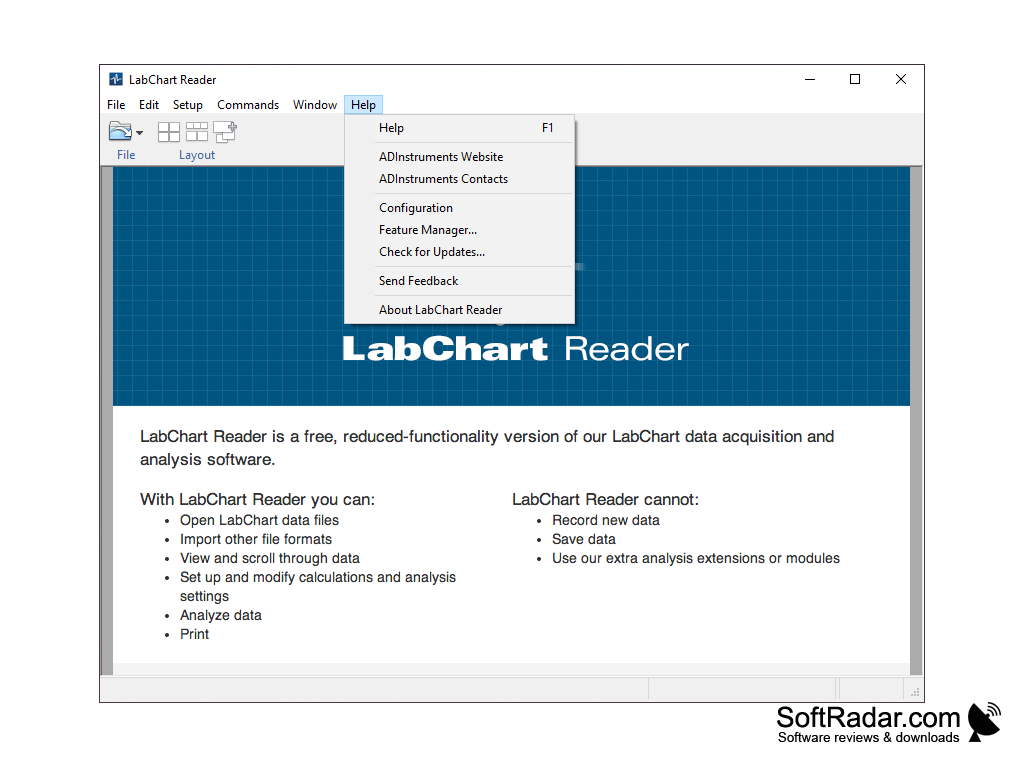The height and width of the screenshot is (768, 1024).
Task: Open the Commands menu
Action: point(248,104)
